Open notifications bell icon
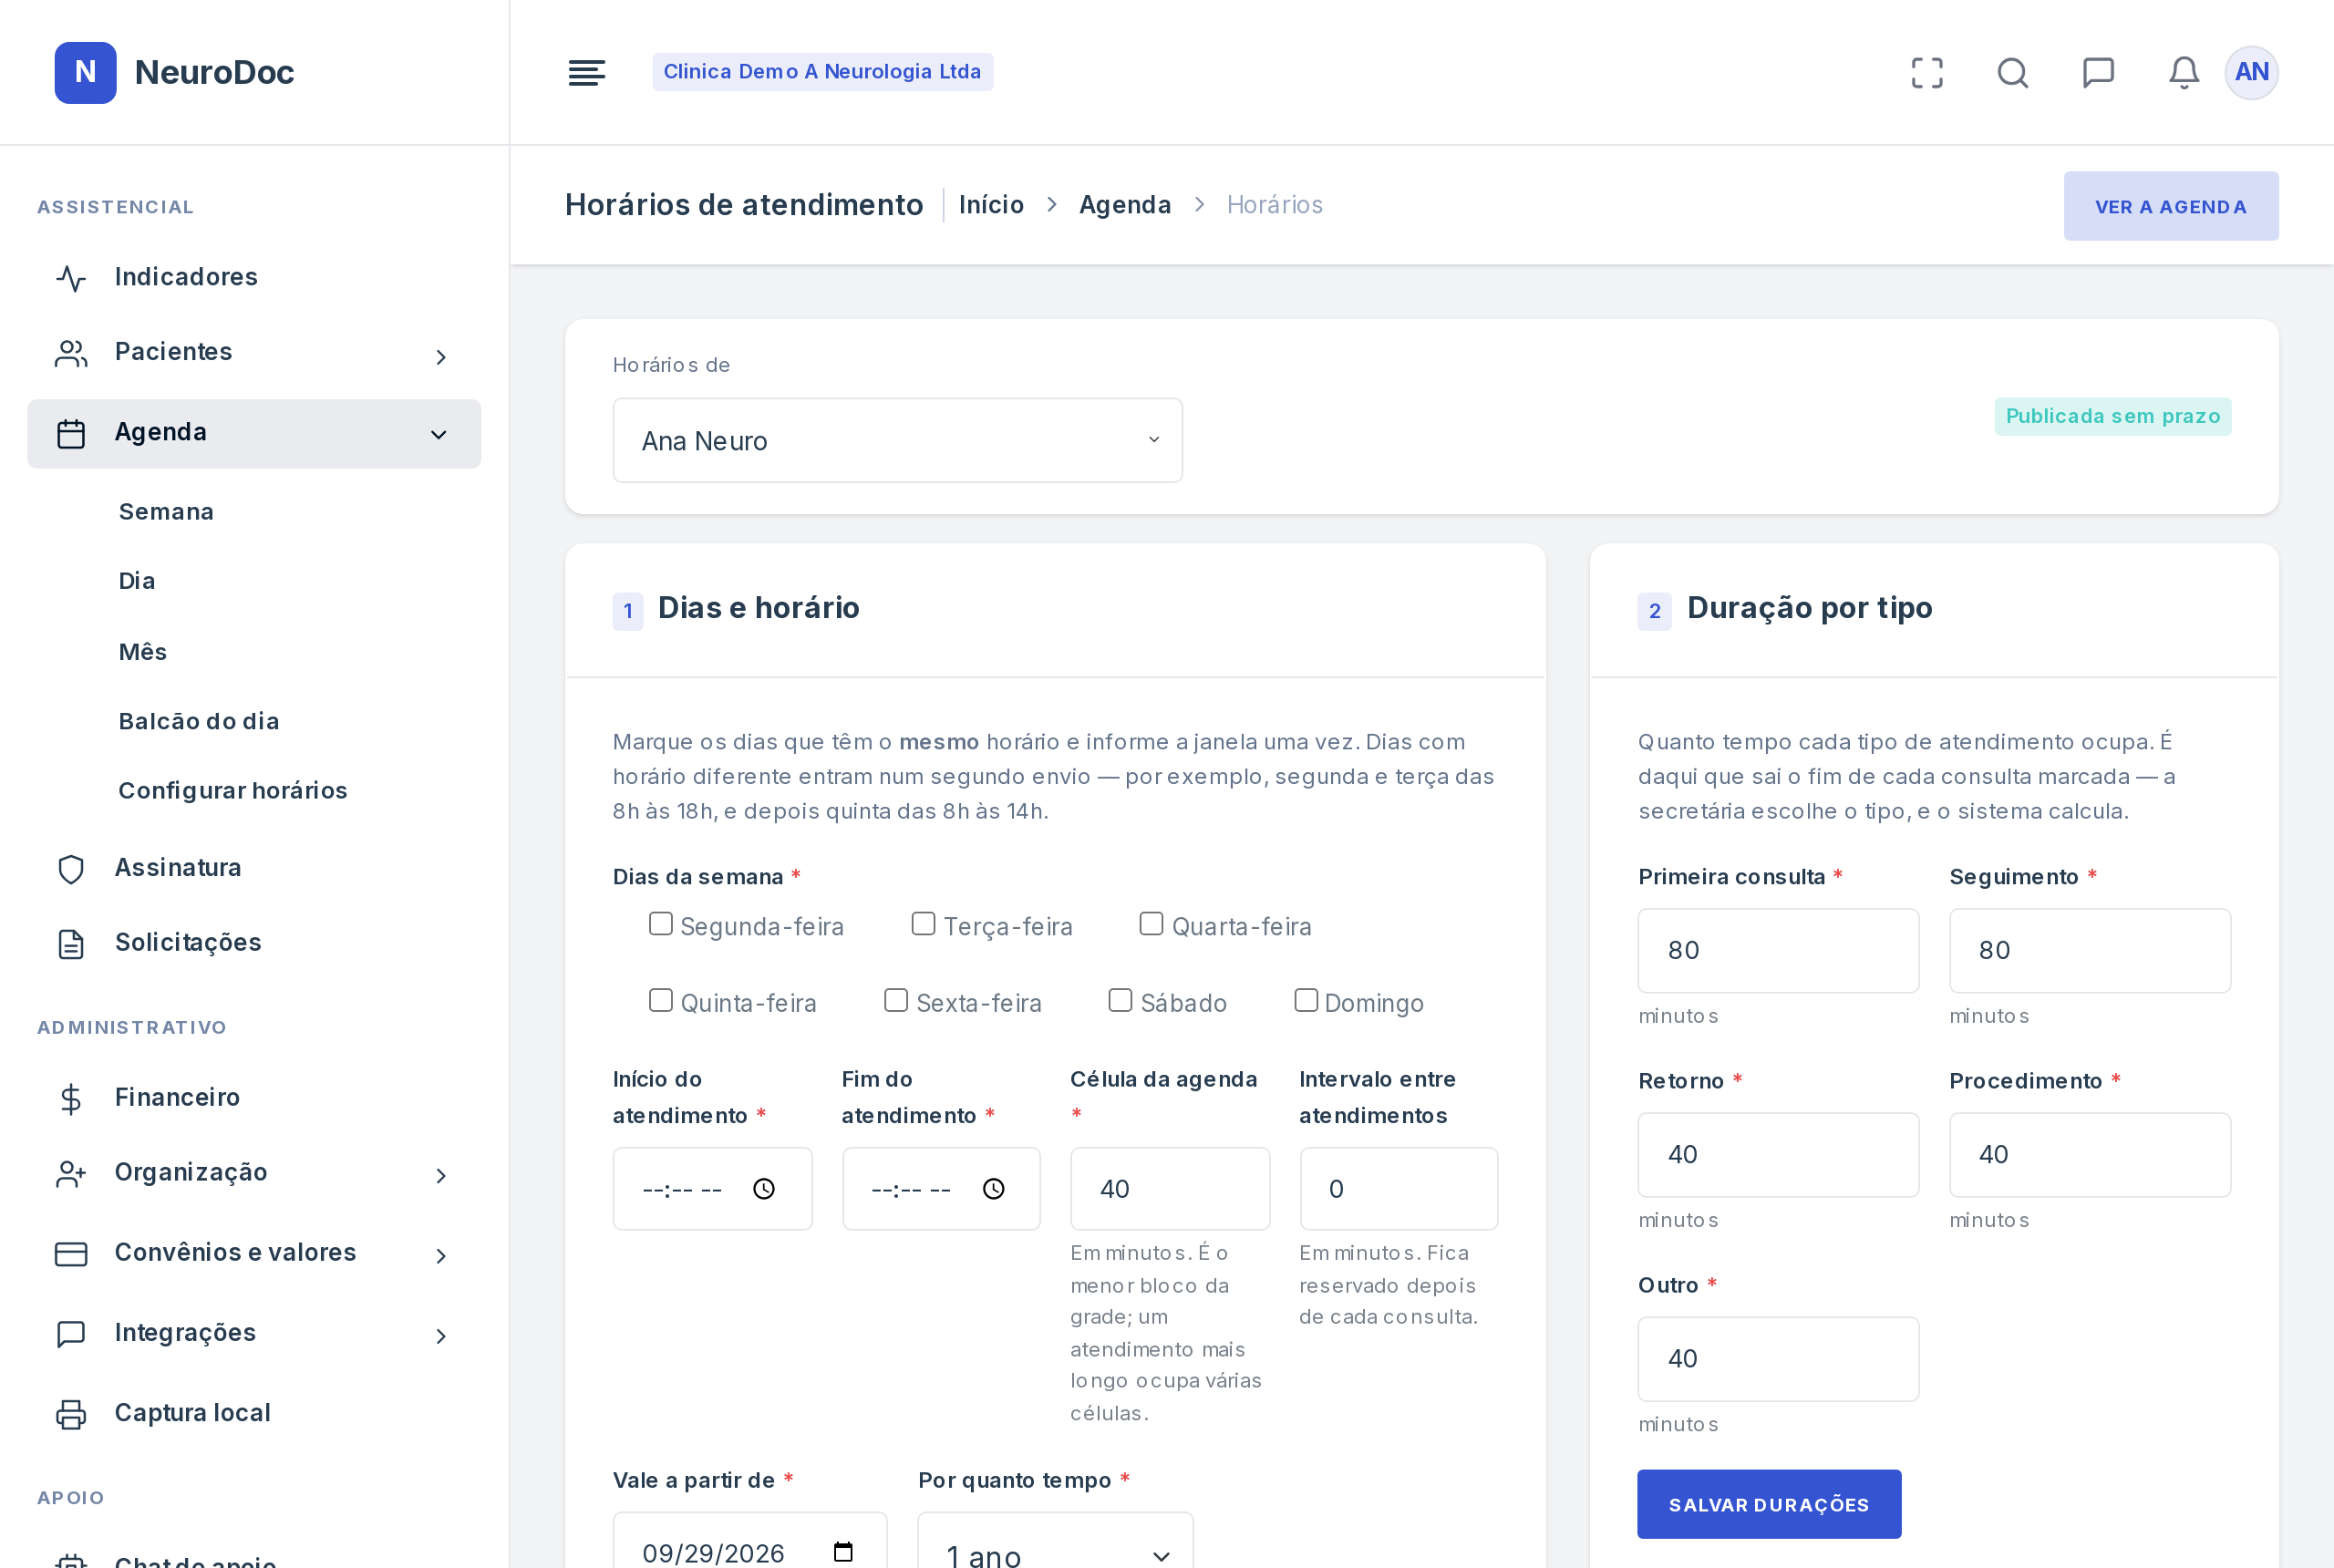This screenshot has height=1568, width=2334. [2183, 72]
